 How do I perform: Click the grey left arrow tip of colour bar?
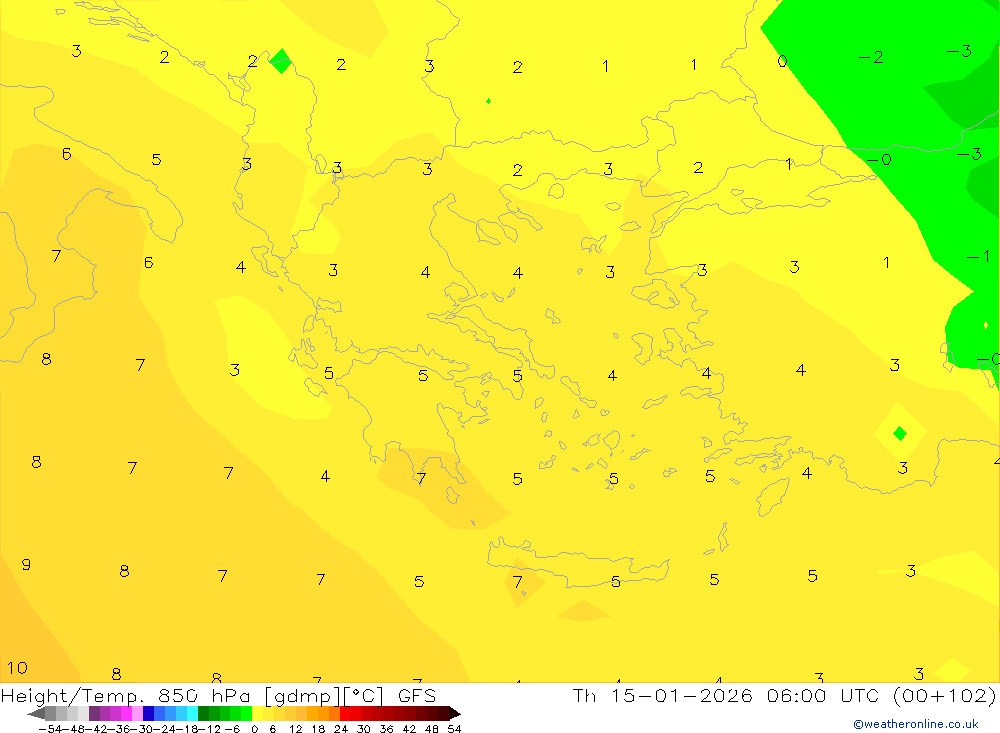35,714
